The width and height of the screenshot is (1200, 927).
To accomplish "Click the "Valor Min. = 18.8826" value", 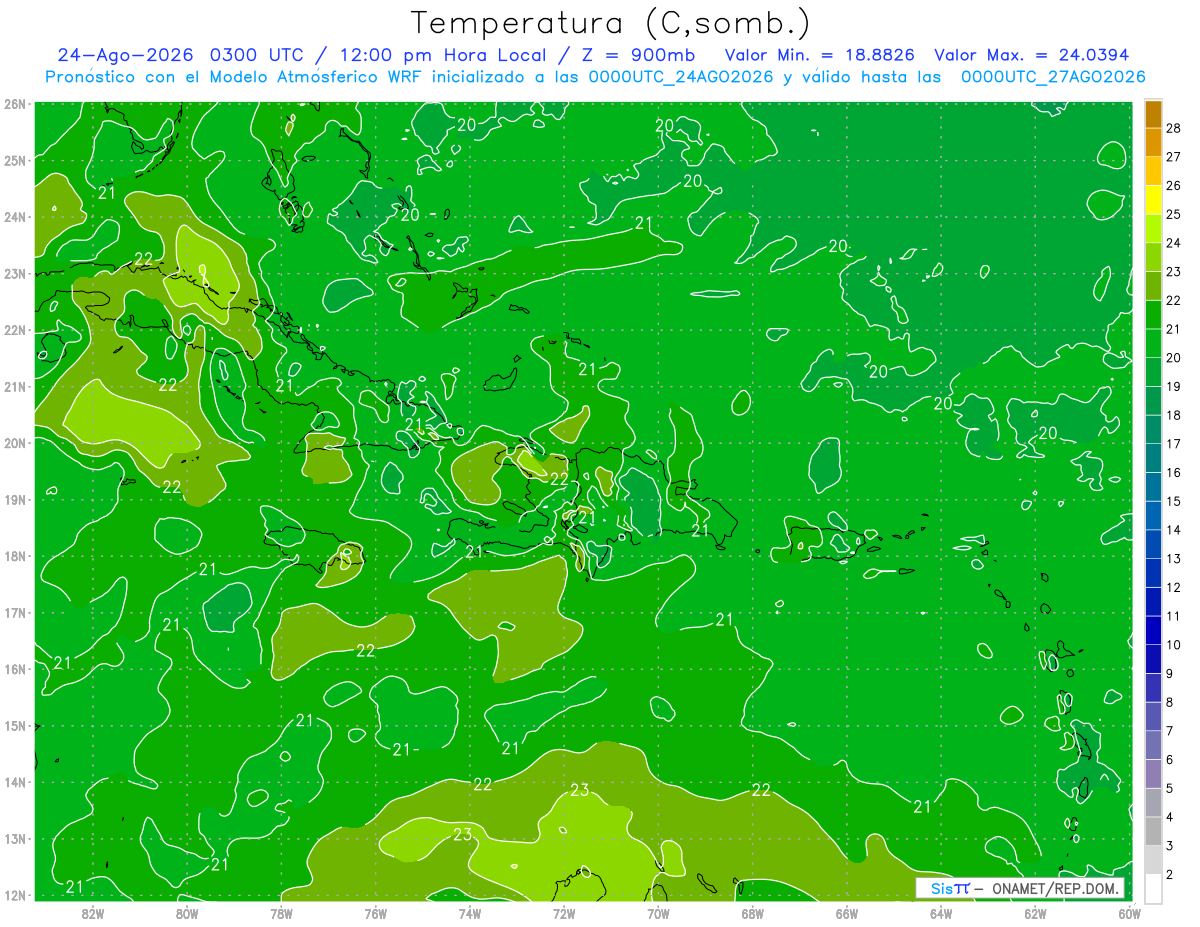I will pyautogui.click(x=819, y=55).
